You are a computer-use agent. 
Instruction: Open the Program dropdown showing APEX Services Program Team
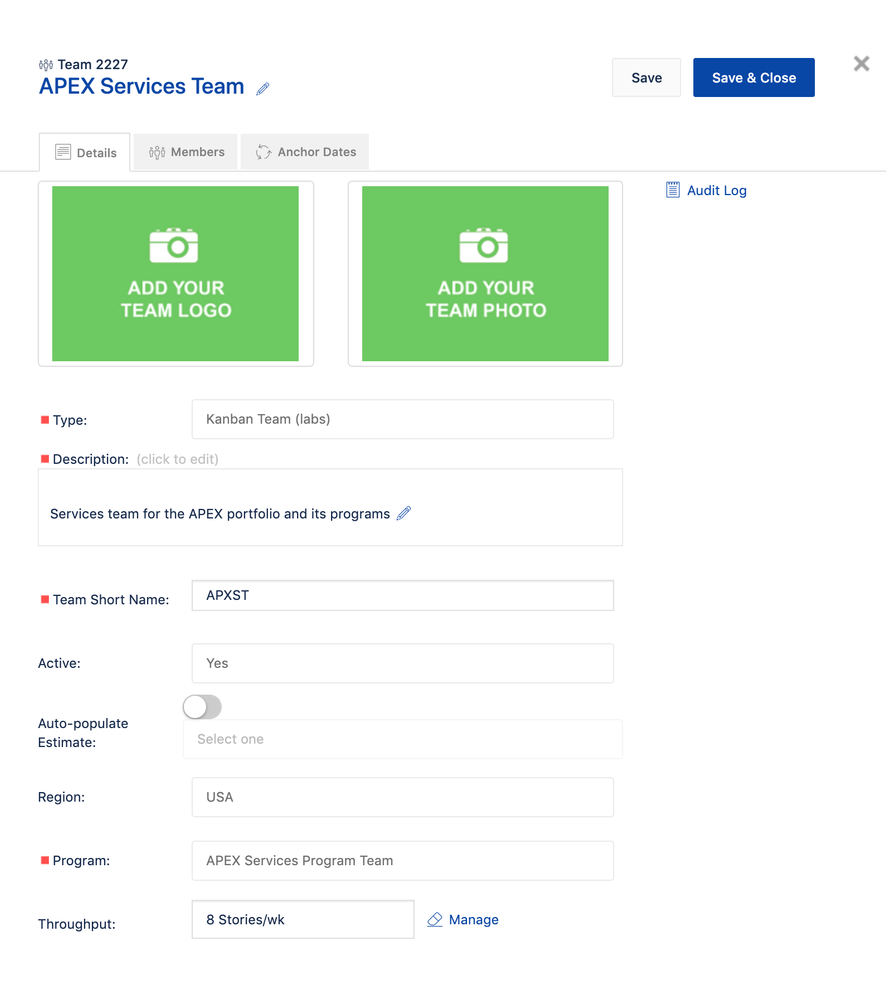[403, 861]
